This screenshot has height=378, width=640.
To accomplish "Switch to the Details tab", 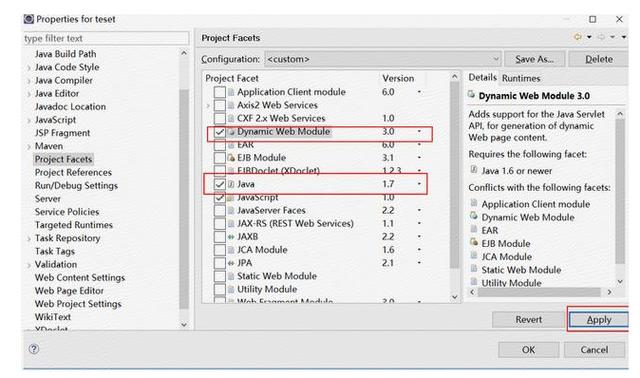I will point(482,77).
